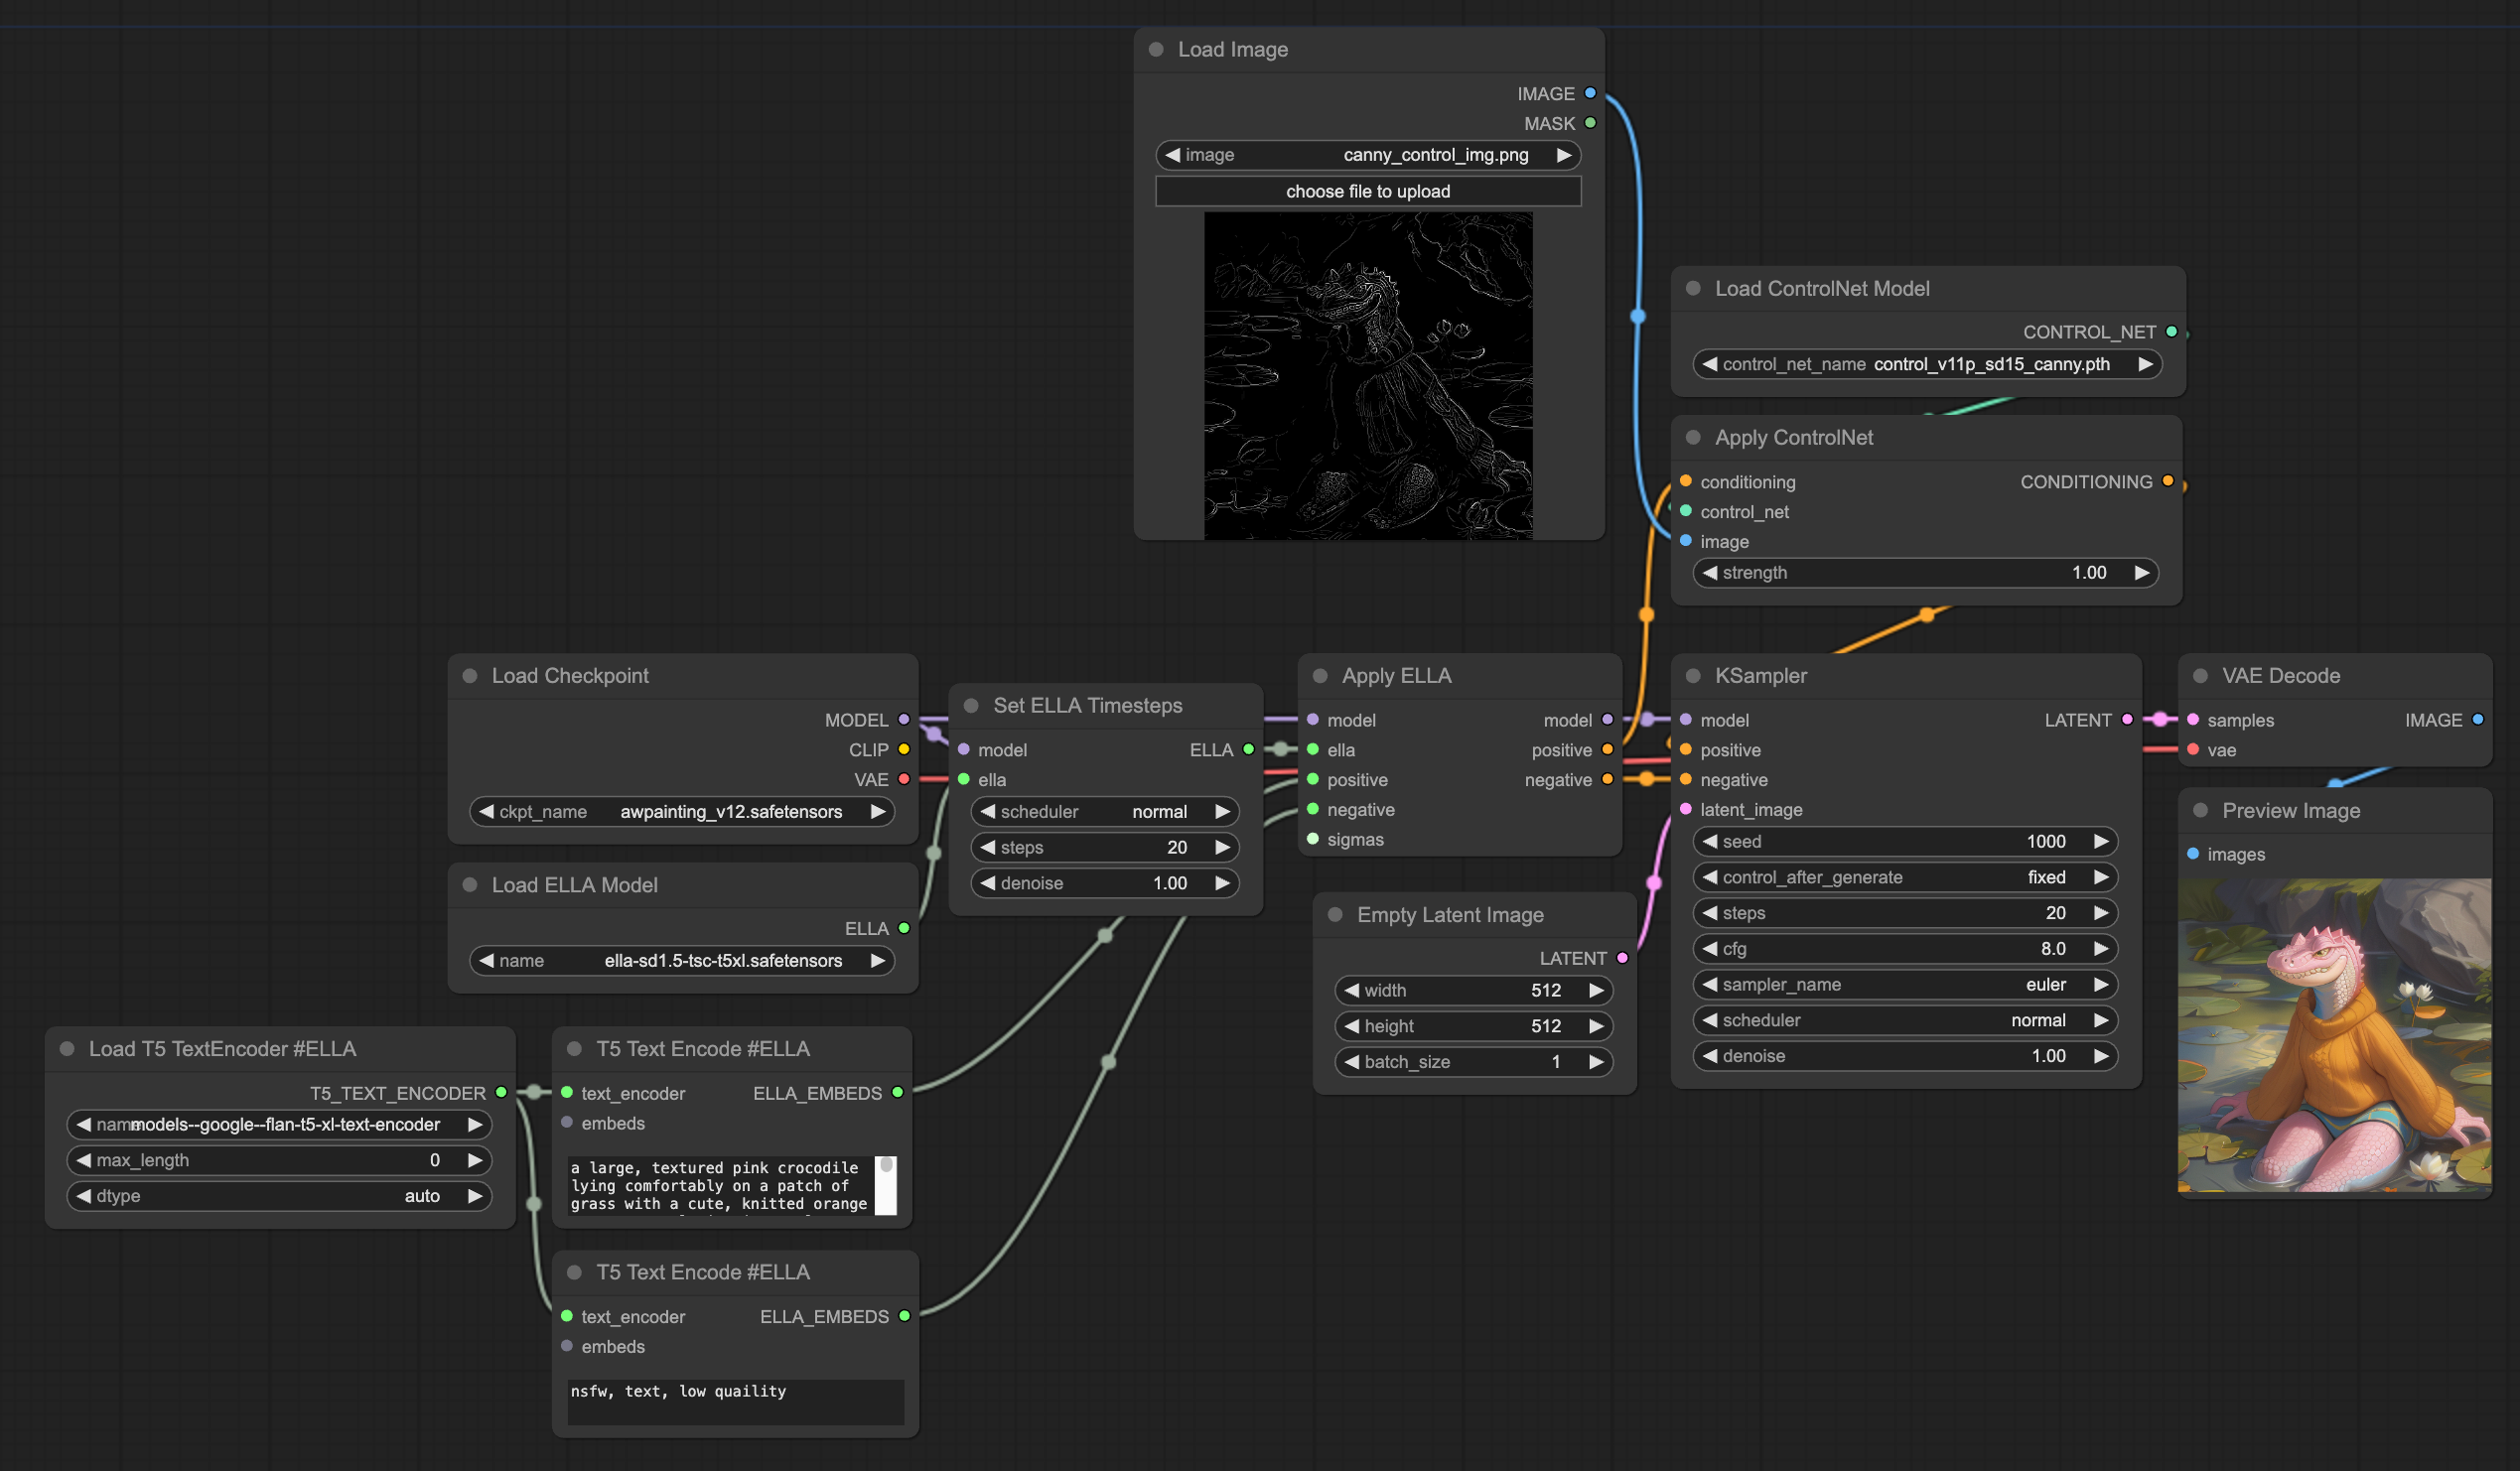Click the VAE output socket on Load Checkpoint
The height and width of the screenshot is (1471, 2520).
click(x=904, y=779)
